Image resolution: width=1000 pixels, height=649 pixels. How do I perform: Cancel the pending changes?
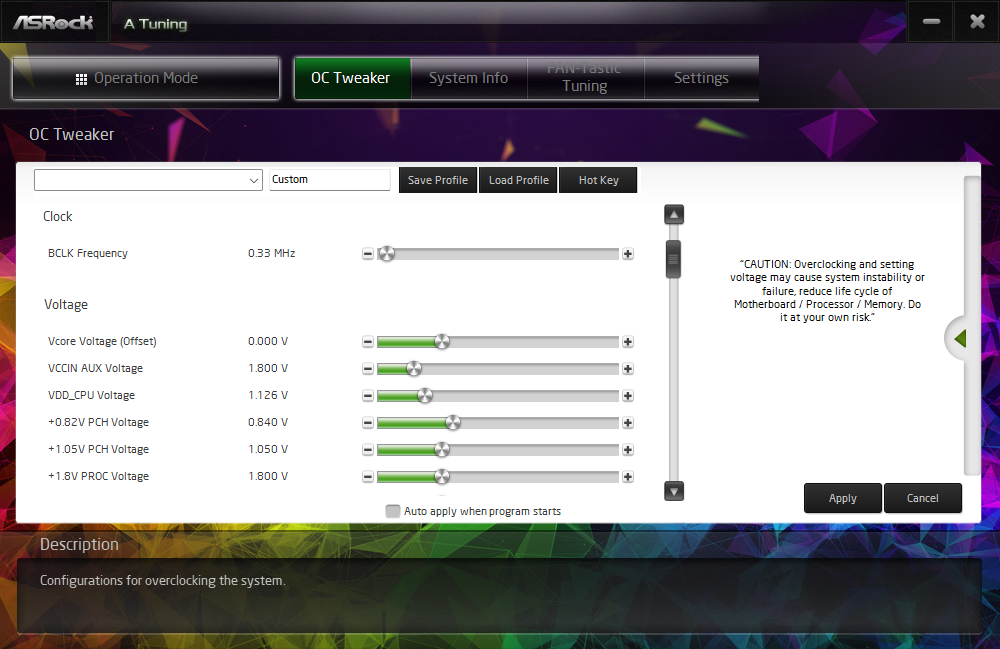[923, 498]
